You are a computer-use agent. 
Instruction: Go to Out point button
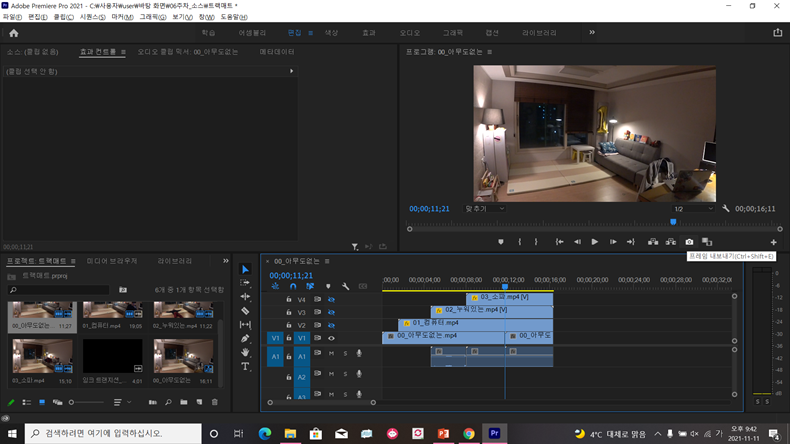tap(630, 242)
